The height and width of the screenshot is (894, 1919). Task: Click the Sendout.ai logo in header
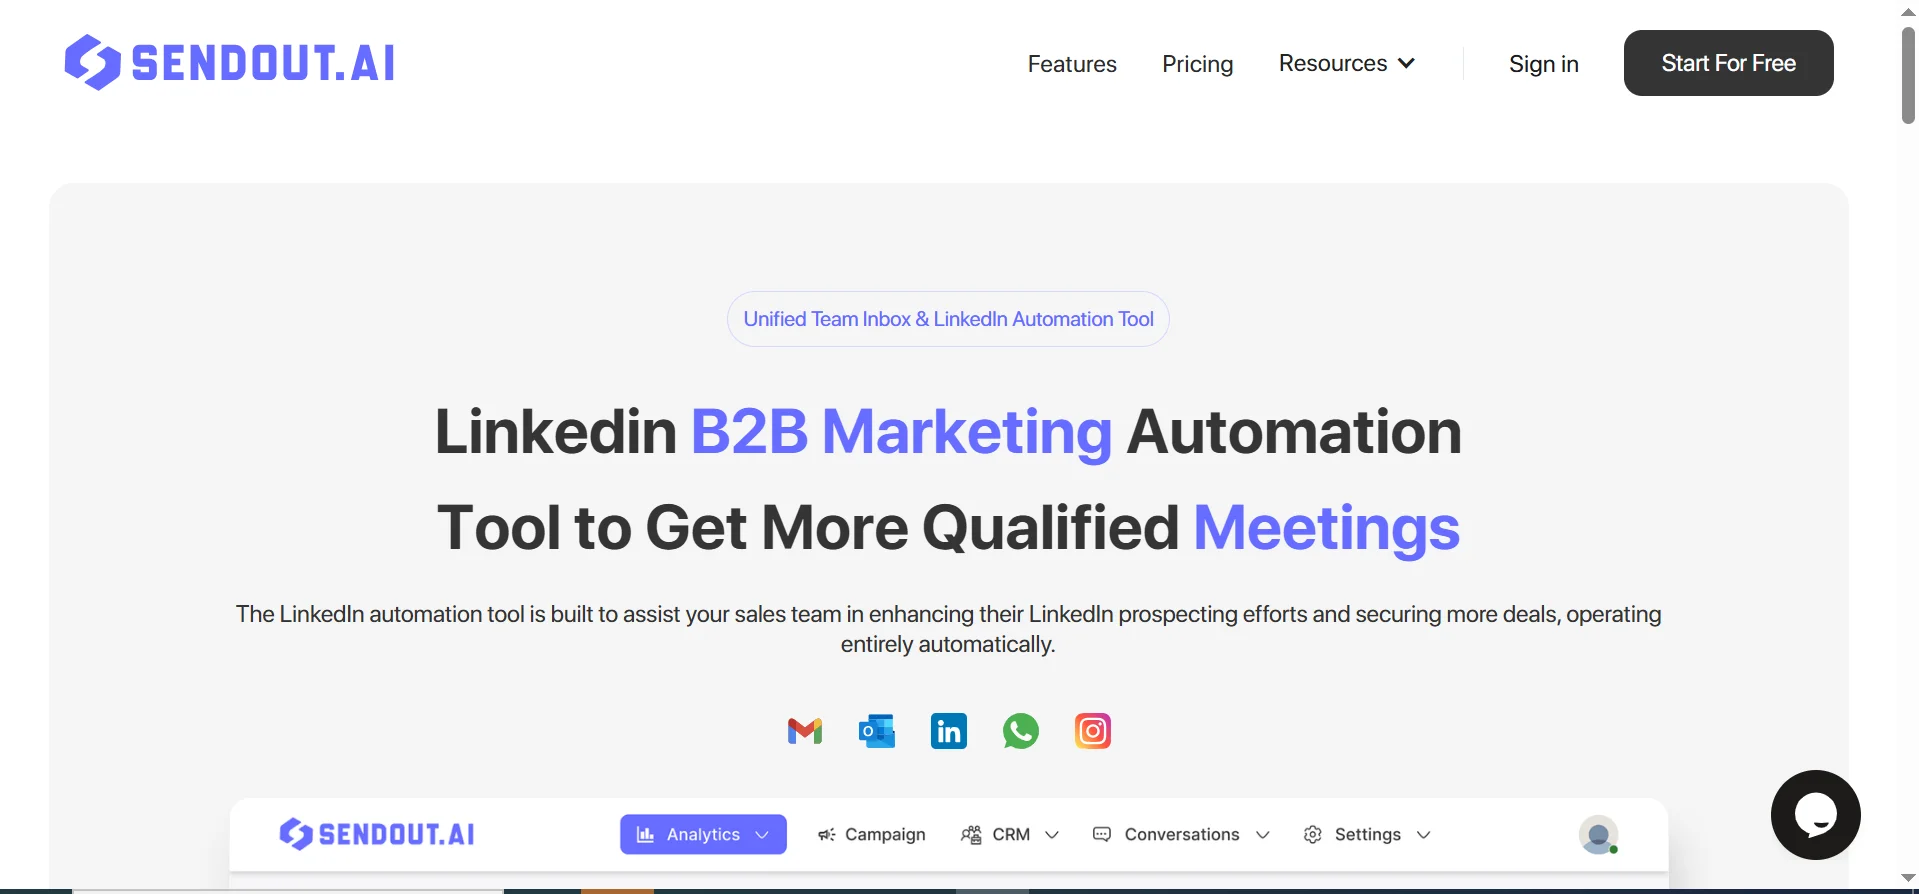pyautogui.click(x=229, y=62)
